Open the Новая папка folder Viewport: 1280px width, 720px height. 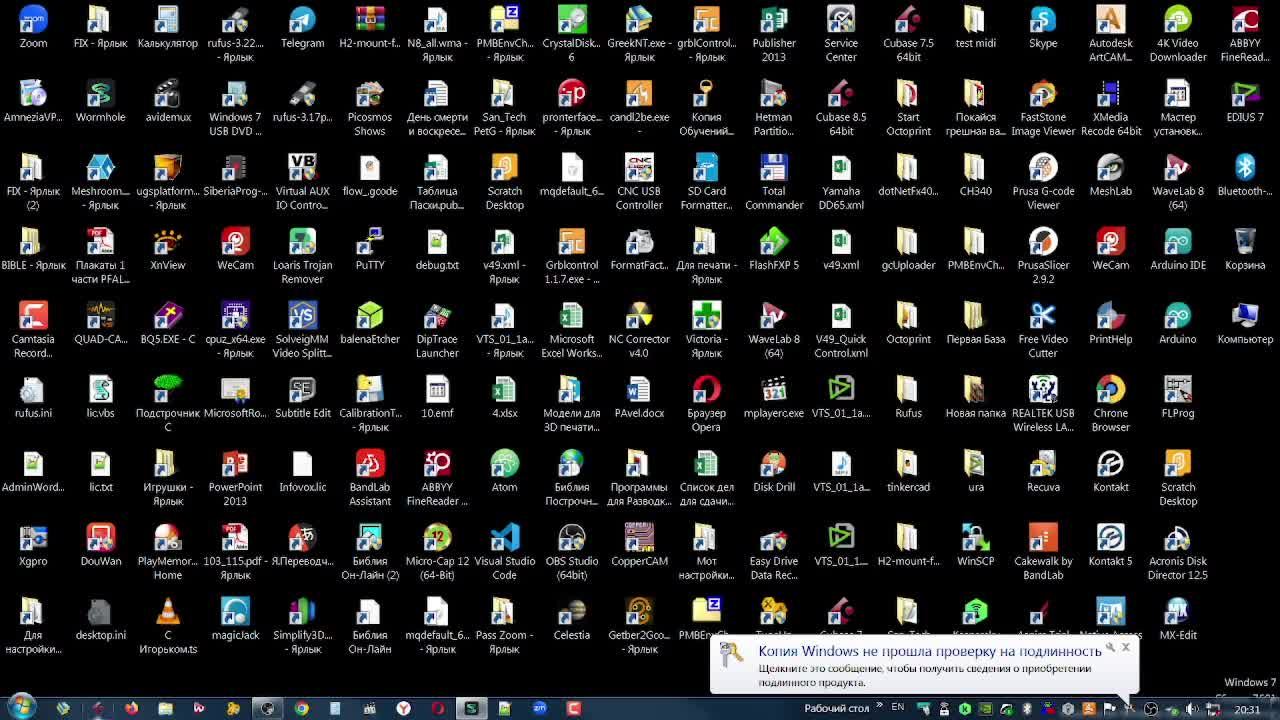[x=976, y=397]
